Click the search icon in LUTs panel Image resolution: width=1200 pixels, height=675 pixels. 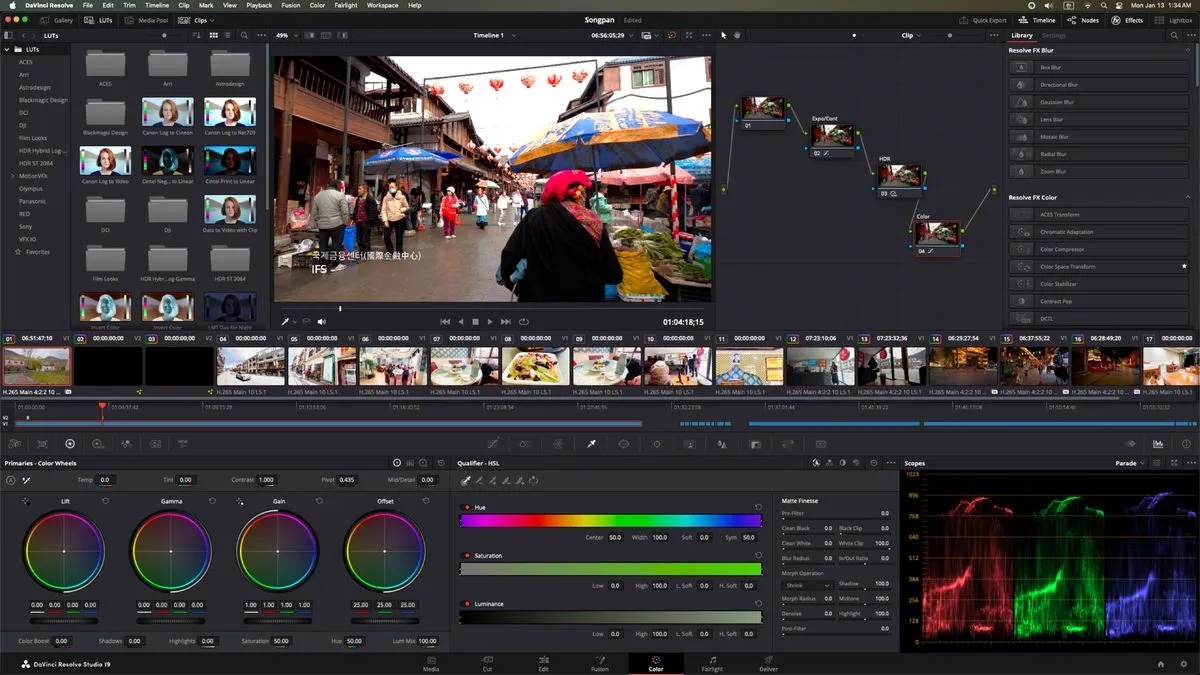tap(244, 35)
